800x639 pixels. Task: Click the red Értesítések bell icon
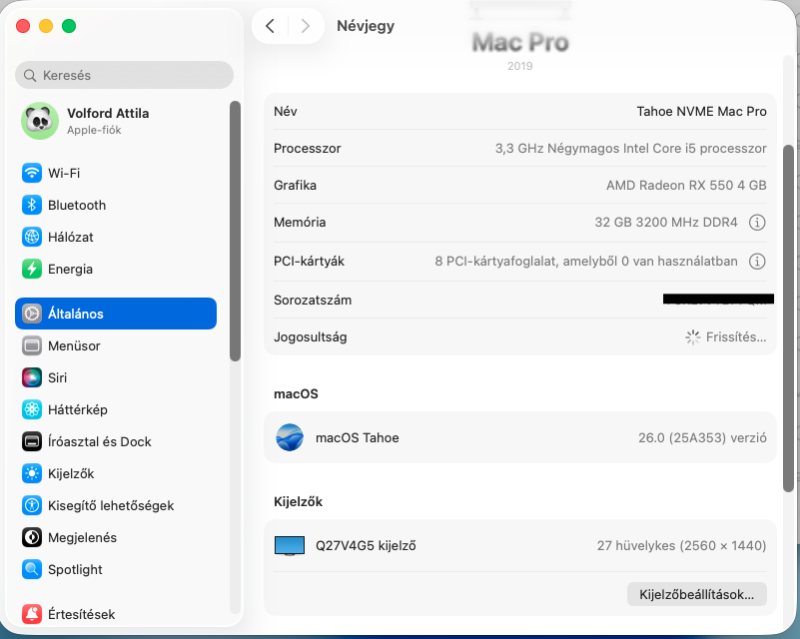[32, 614]
